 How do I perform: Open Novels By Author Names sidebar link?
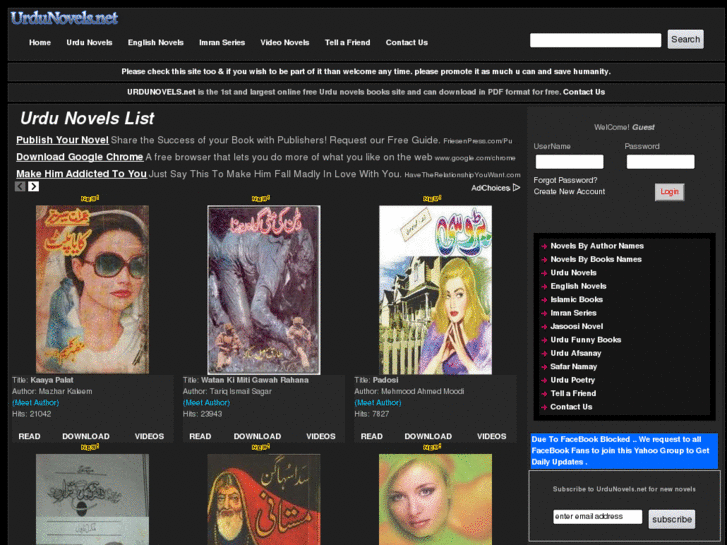(x=597, y=246)
